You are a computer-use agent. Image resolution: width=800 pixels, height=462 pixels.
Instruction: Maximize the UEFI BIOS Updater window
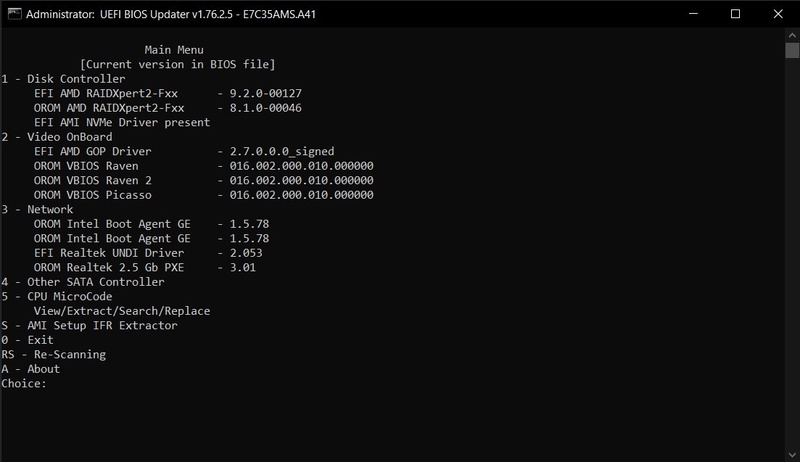click(x=736, y=14)
